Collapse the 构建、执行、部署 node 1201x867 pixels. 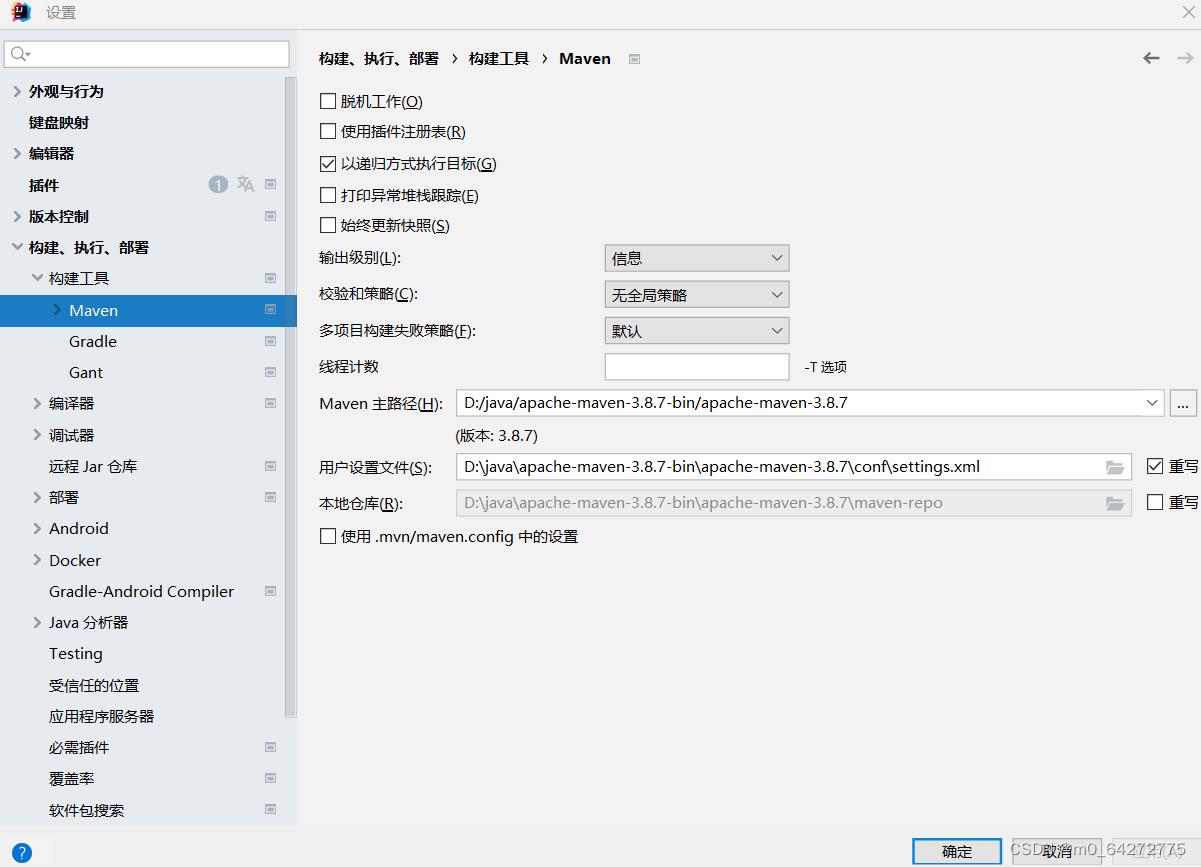[x=17, y=247]
